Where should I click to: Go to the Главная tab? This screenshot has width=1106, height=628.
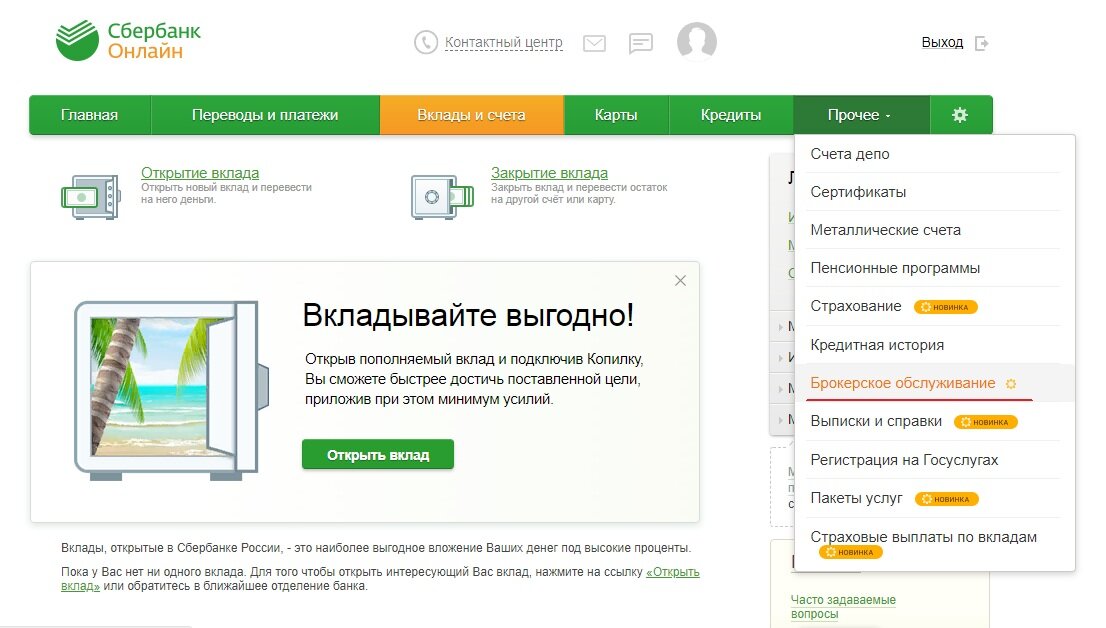point(90,115)
